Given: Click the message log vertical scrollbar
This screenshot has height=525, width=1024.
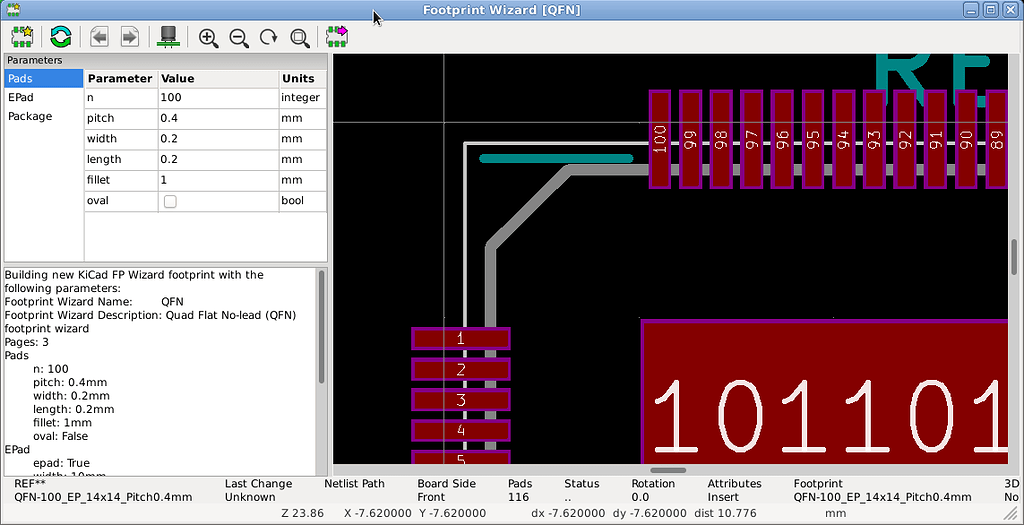Looking at the screenshot, I should [x=321, y=326].
